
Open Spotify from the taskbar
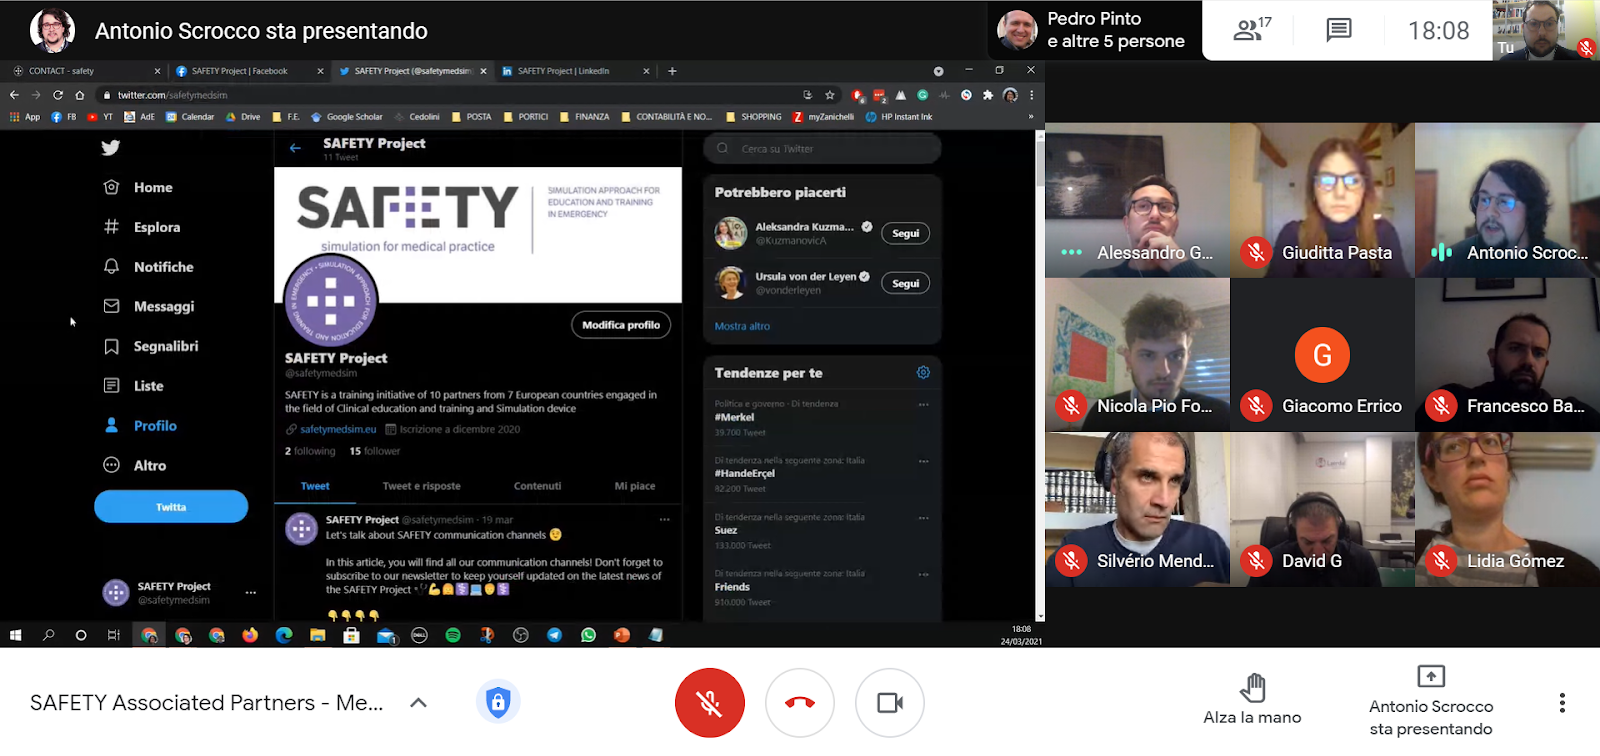tap(453, 635)
